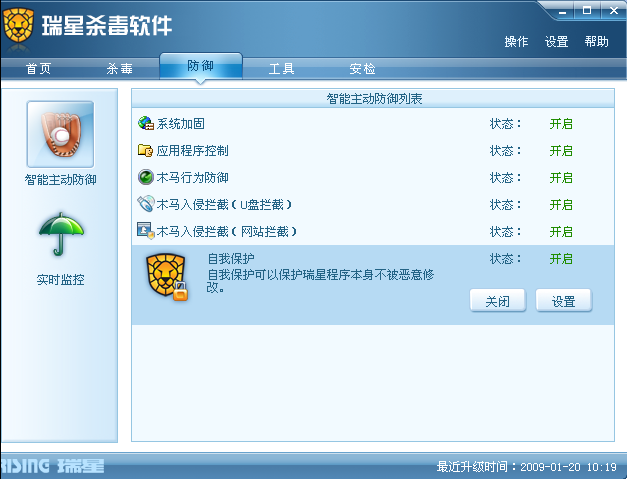
Task: Click the 网站拦截 shield monitor icon
Action: (146, 231)
